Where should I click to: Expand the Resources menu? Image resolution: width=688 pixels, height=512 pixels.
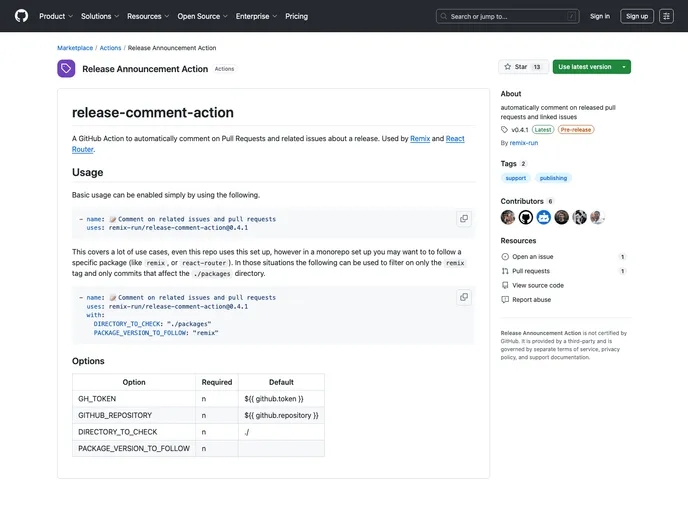coord(148,16)
